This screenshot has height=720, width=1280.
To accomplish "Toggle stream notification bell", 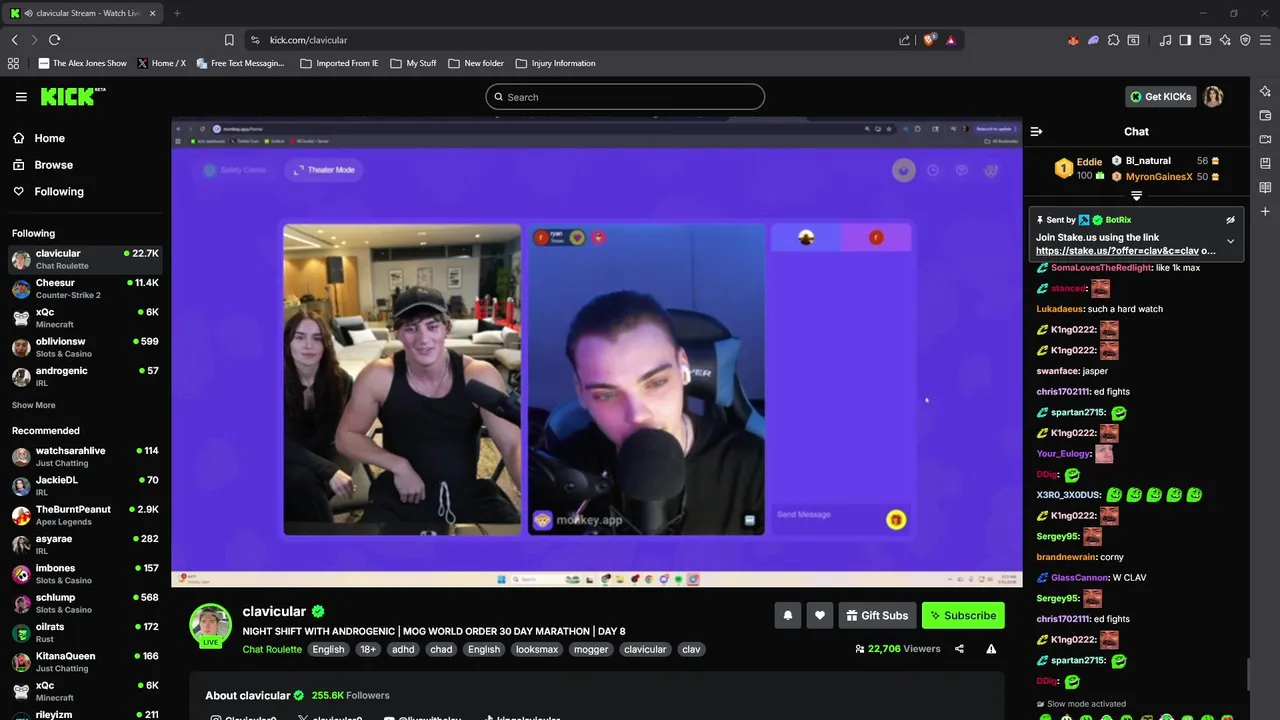I will [x=787, y=615].
